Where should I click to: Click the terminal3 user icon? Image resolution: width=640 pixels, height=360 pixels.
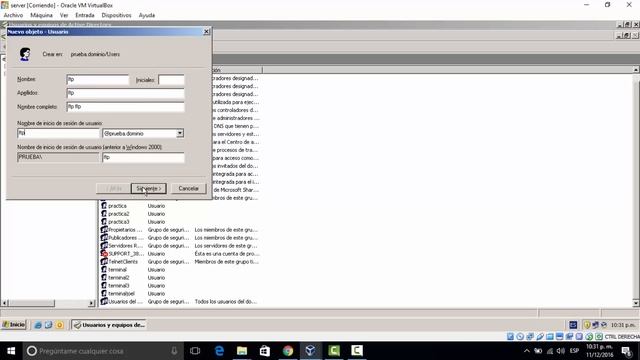coord(104,285)
